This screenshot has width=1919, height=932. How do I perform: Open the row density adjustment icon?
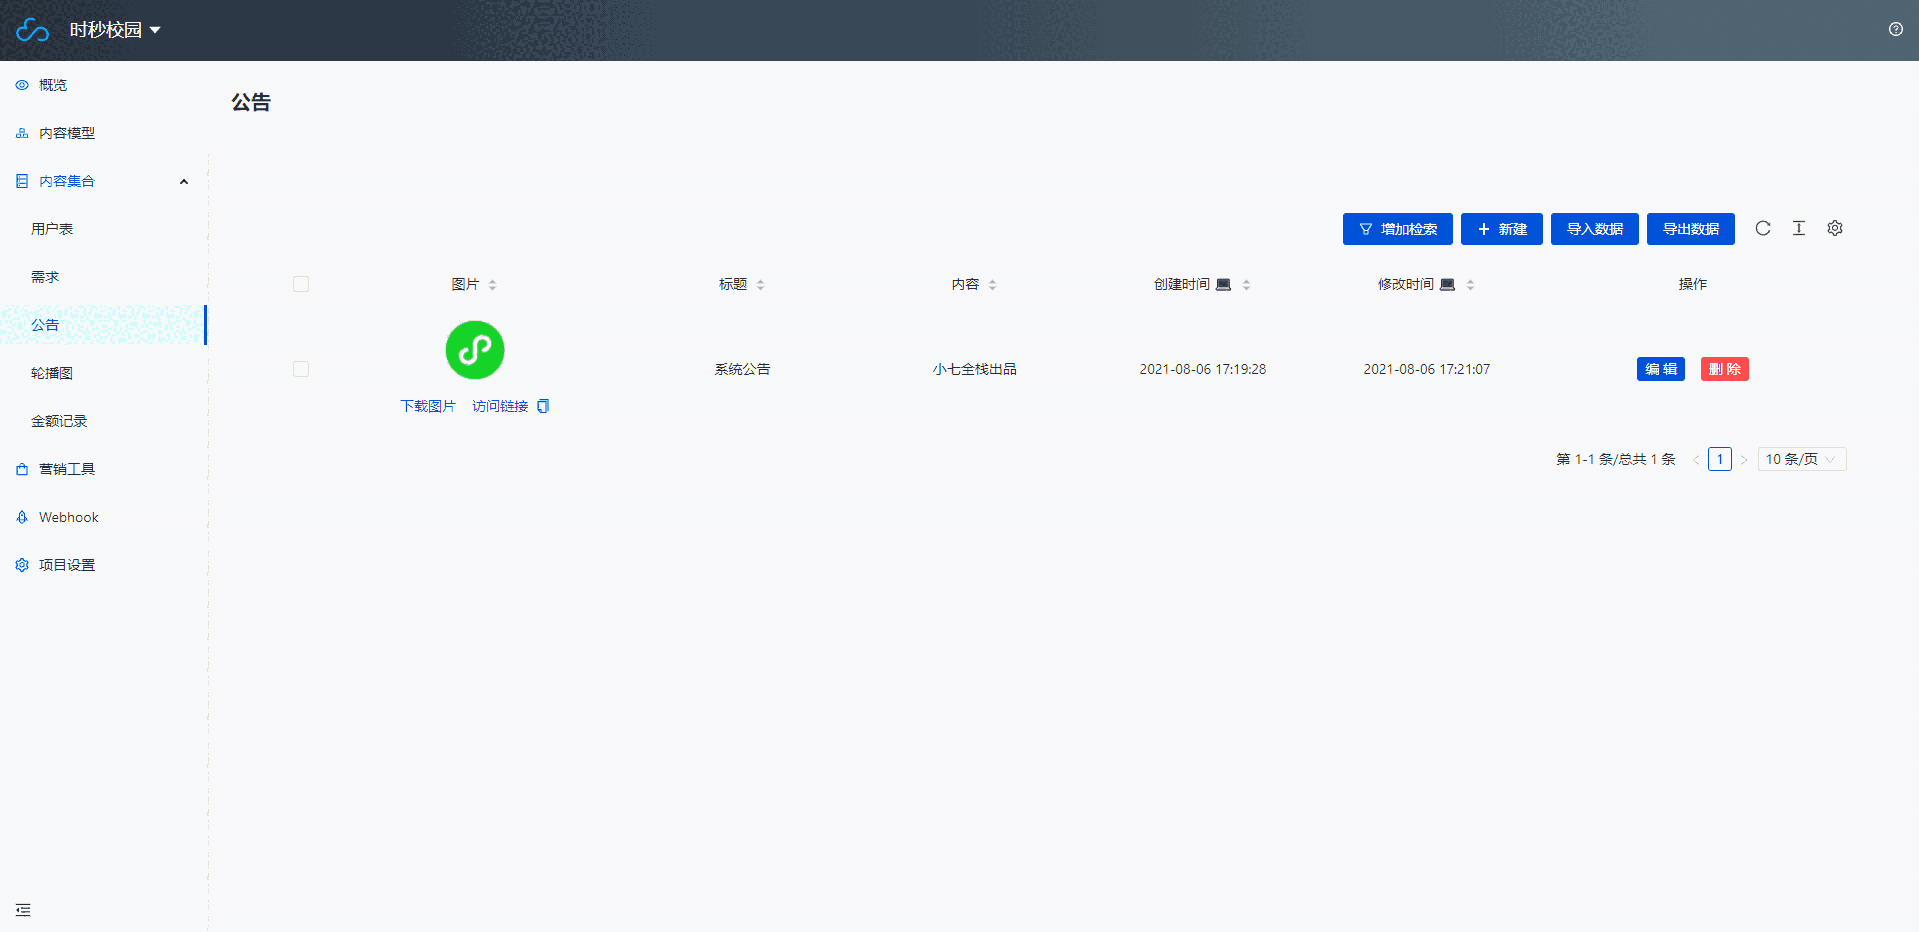point(1798,228)
